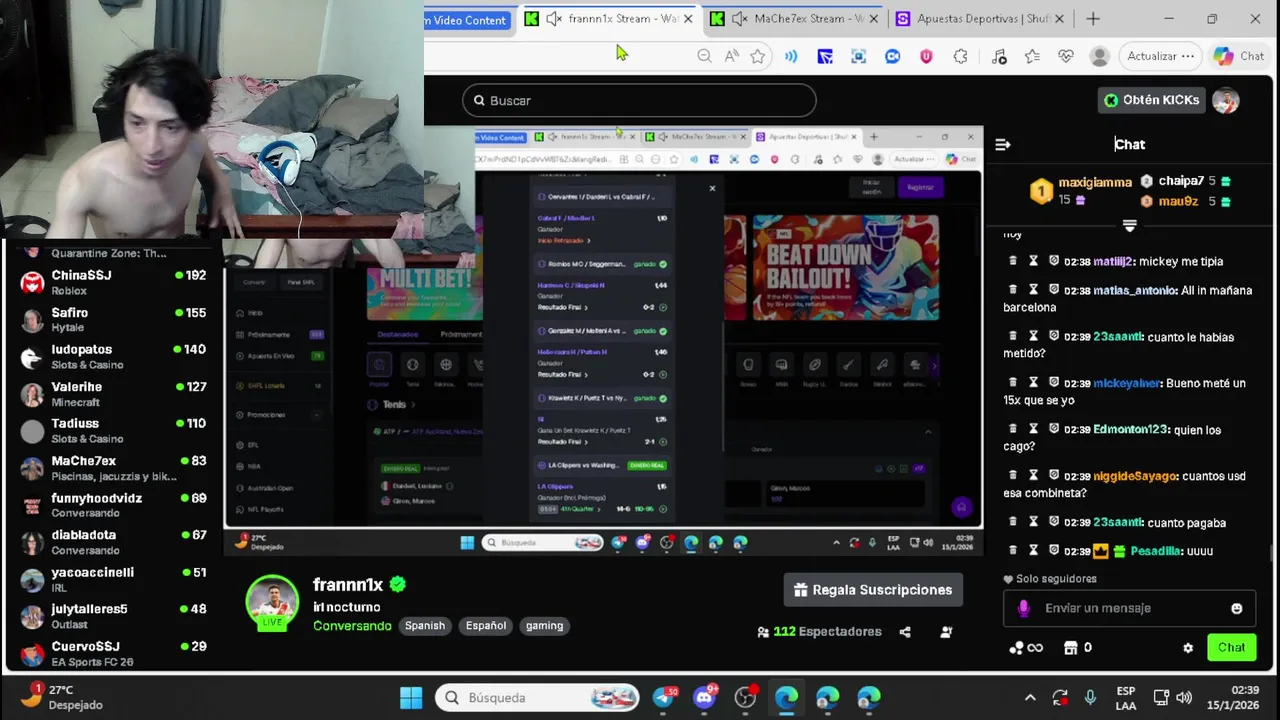Open chat settings gear icon
This screenshot has width=1280, height=720.
(1188, 648)
